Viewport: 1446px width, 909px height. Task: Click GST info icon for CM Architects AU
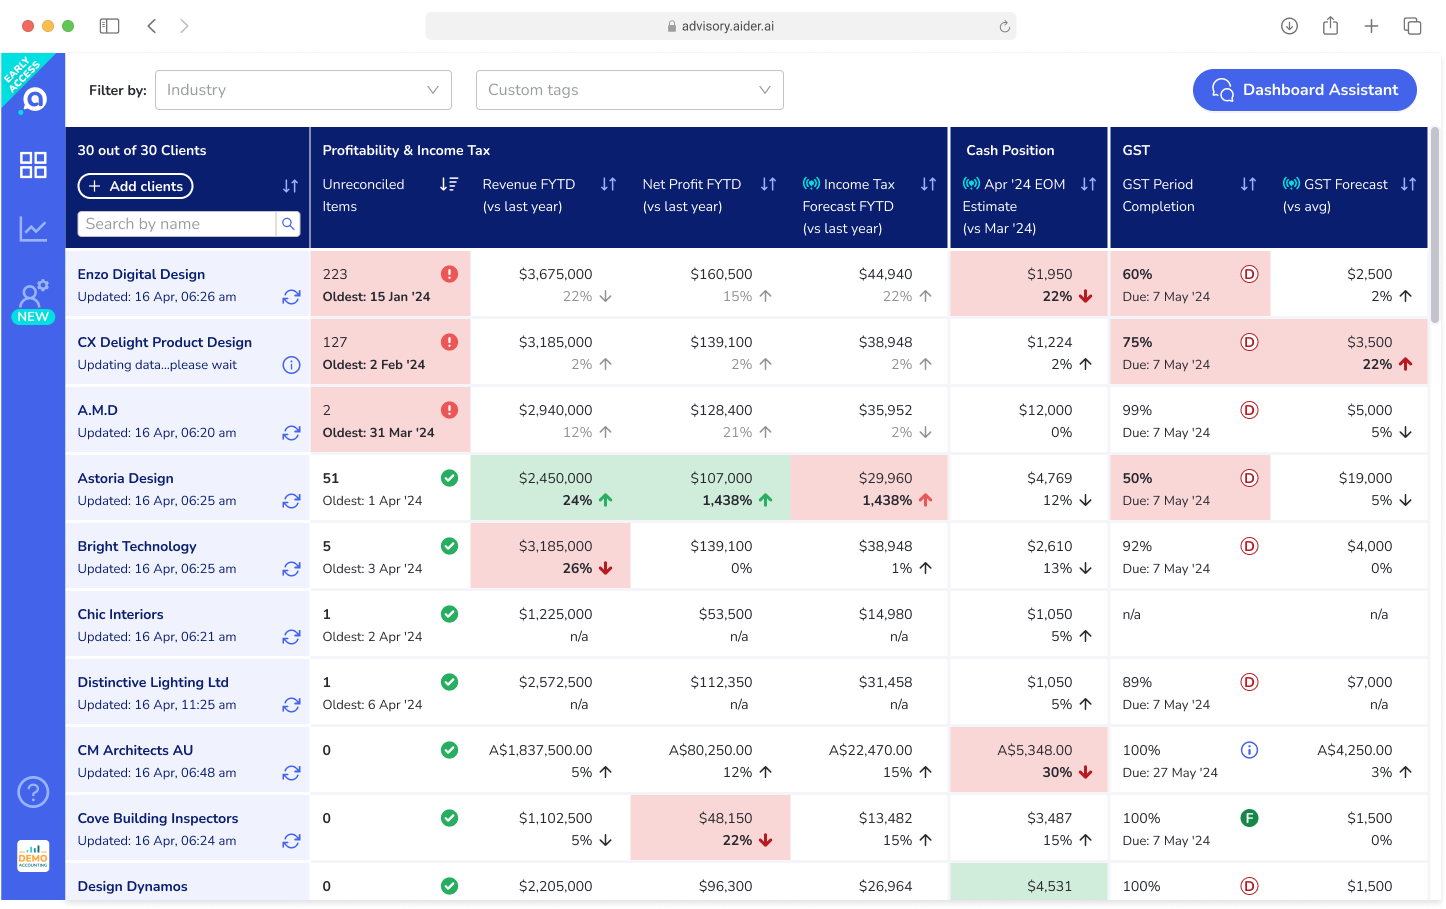1249,750
